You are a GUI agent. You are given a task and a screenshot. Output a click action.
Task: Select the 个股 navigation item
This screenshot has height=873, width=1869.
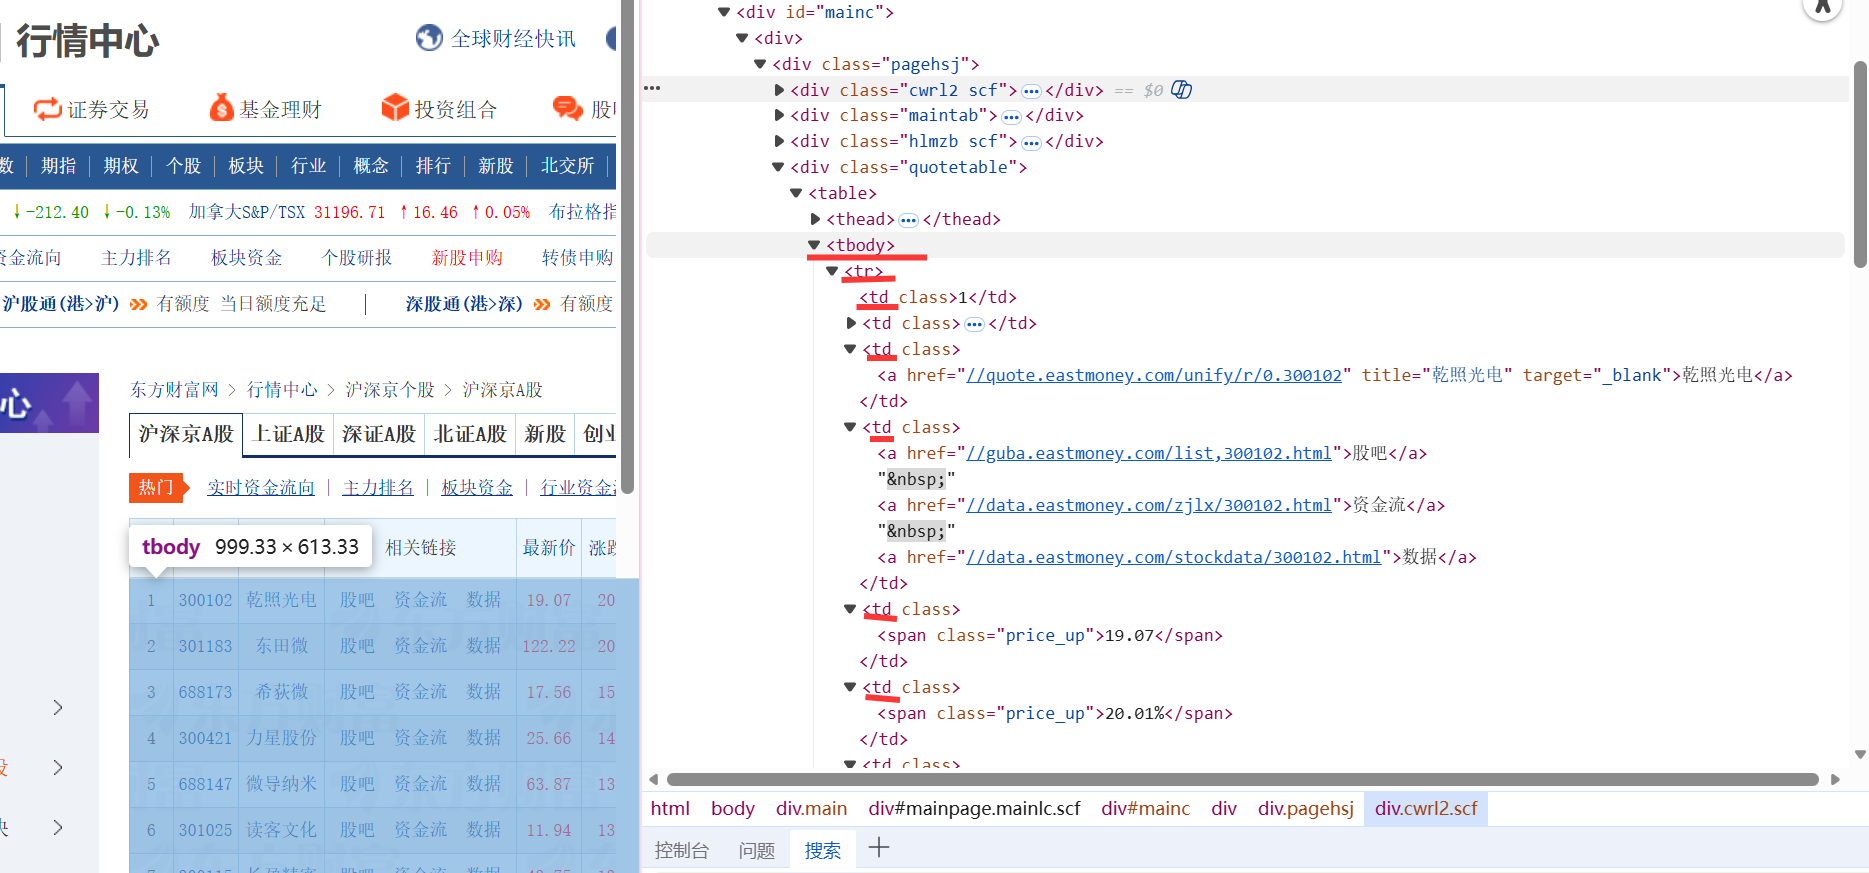[x=183, y=166]
